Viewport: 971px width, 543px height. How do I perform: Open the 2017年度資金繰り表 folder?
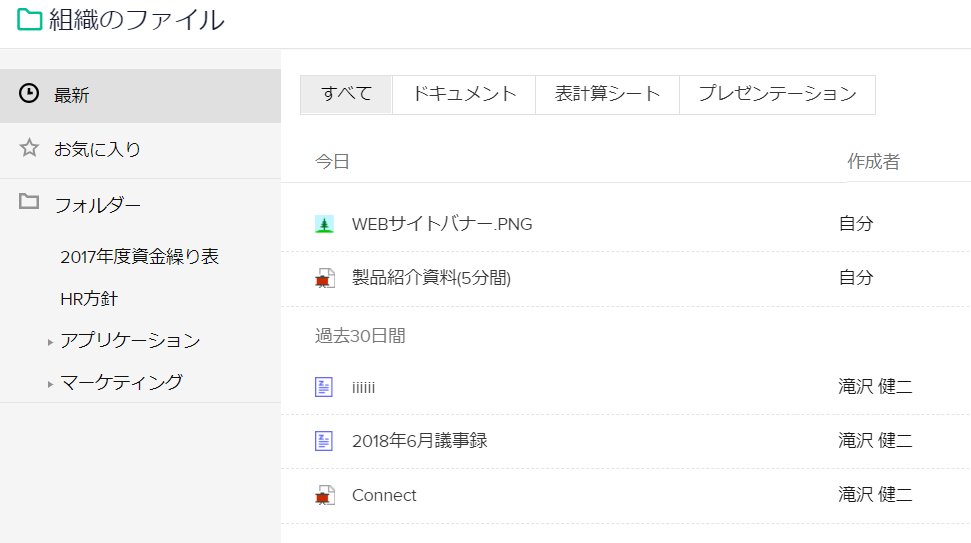click(x=139, y=257)
